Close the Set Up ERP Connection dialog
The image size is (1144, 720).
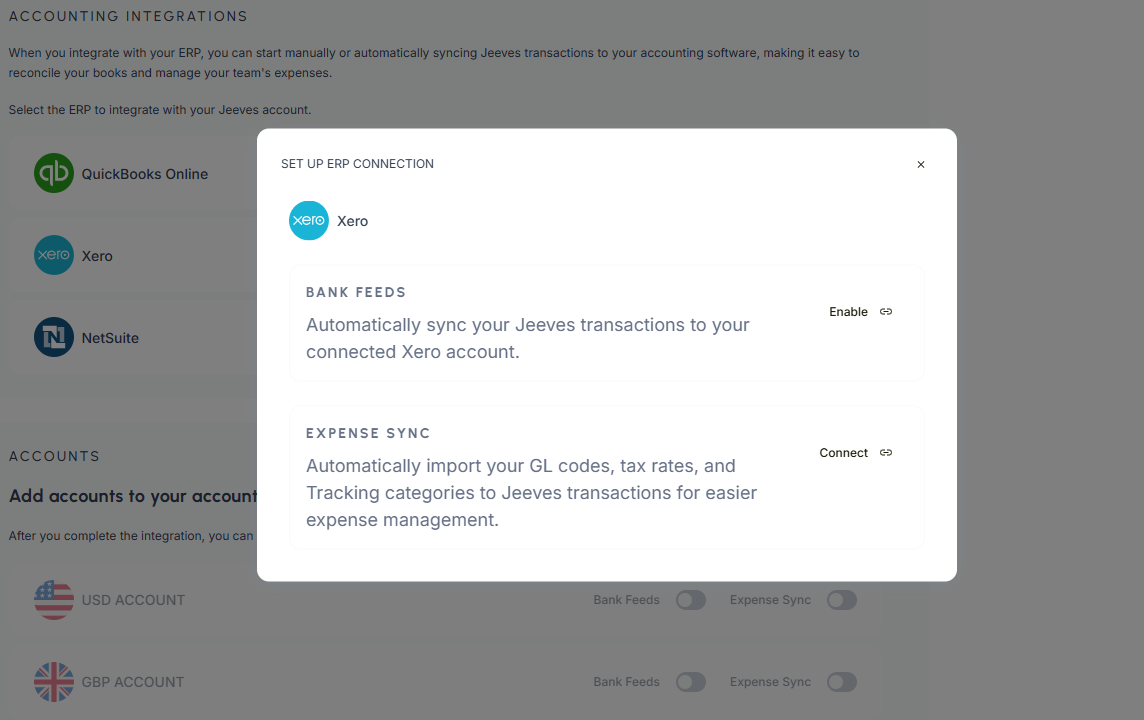click(x=921, y=165)
